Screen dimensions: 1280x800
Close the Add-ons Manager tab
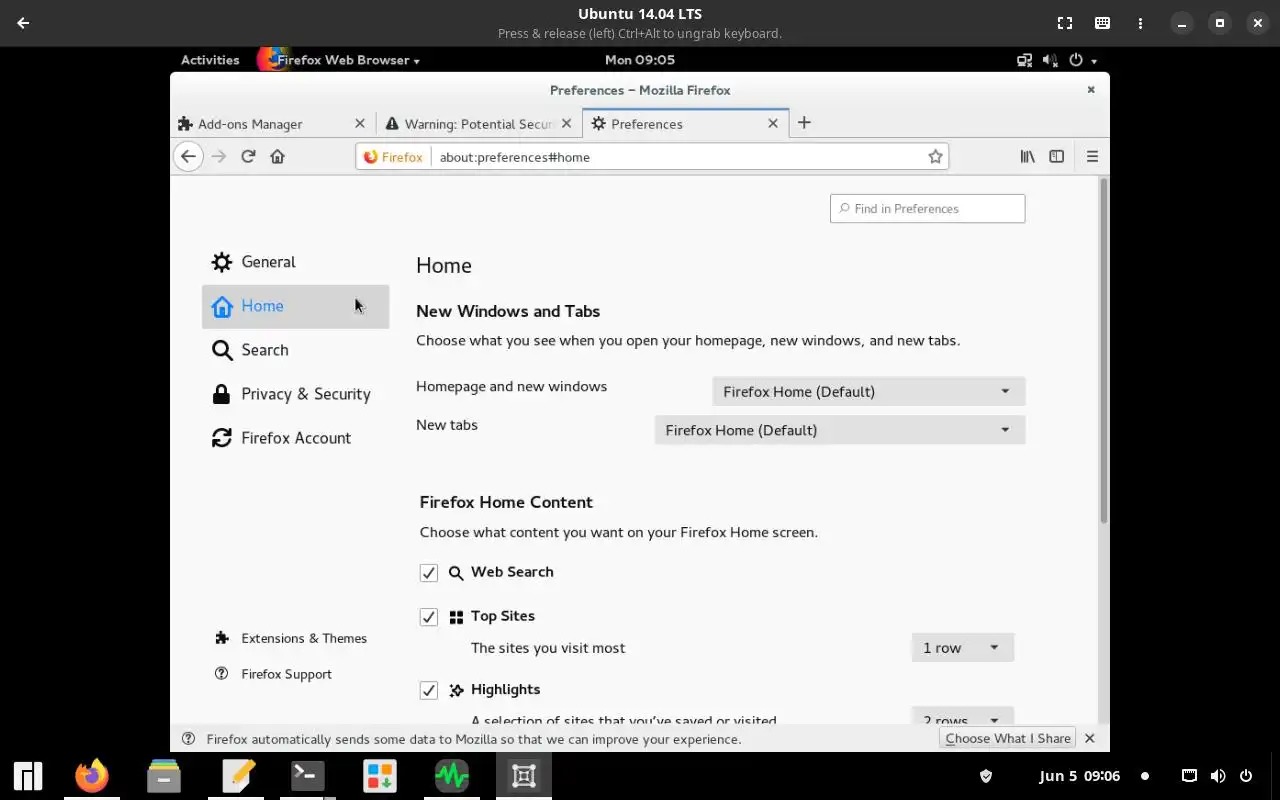(360, 124)
